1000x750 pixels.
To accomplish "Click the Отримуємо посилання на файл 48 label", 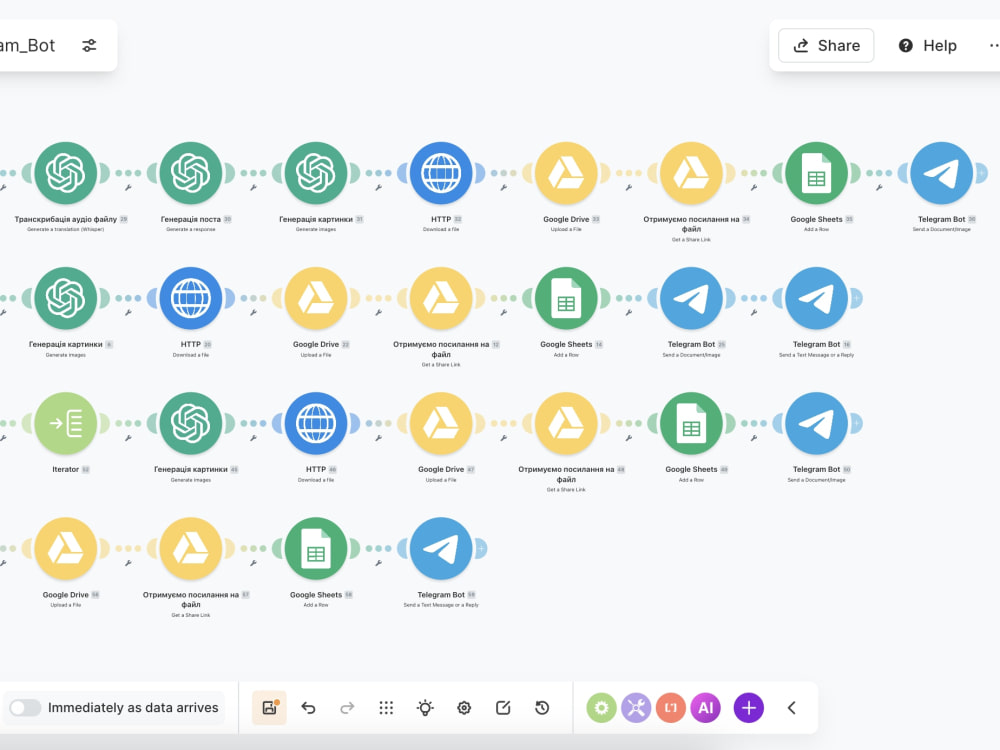I will point(566,474).
